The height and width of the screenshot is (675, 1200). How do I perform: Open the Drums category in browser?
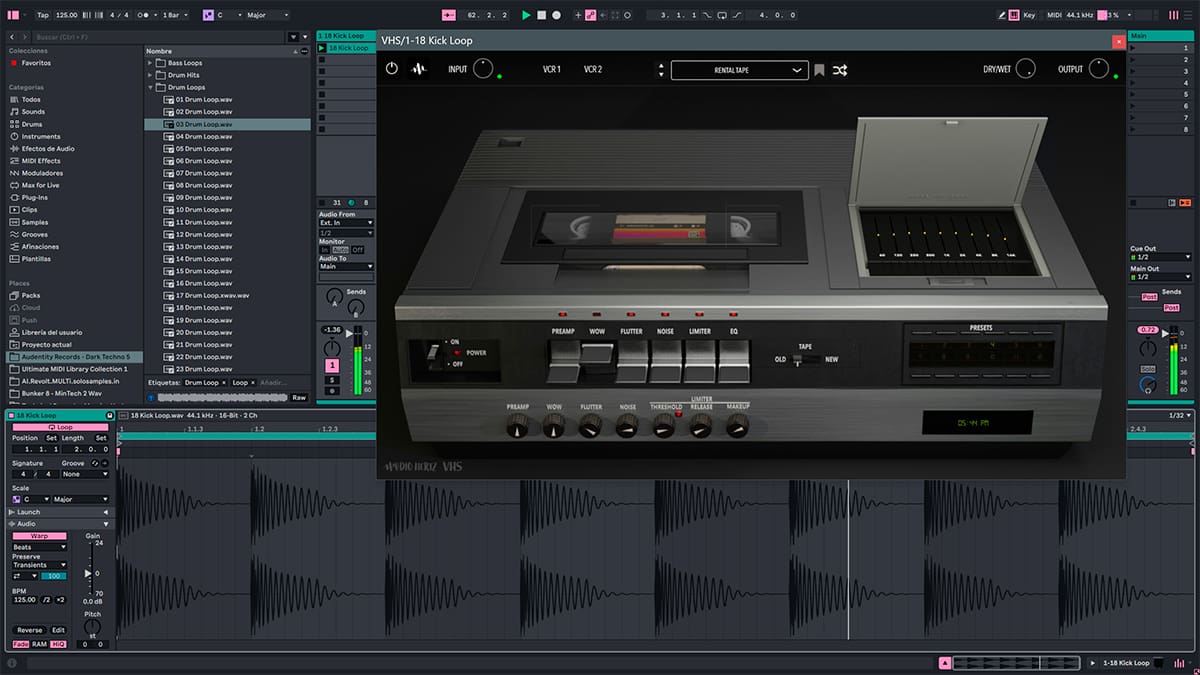pos(33,124)
